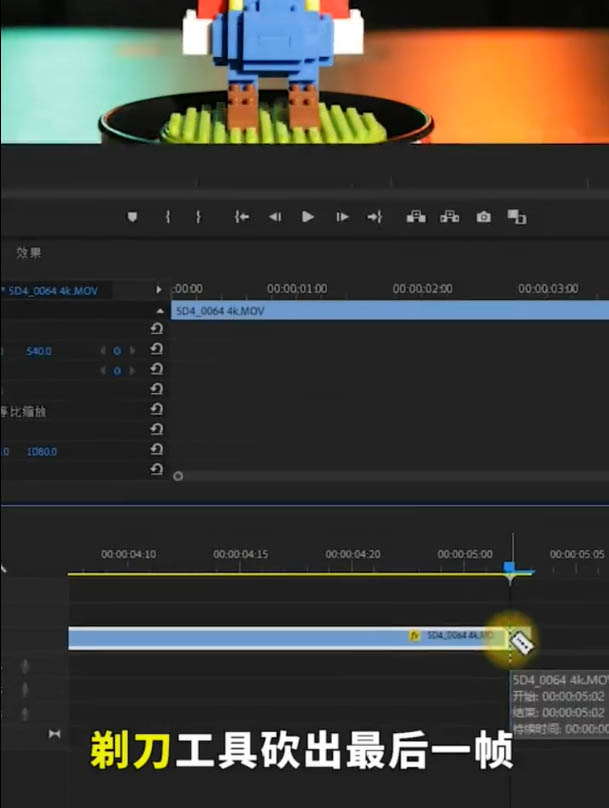The image size is (609, 808).
Task: Click the 00:00:01:00 mark on effect controls ruler
Action: coord(297,289)
